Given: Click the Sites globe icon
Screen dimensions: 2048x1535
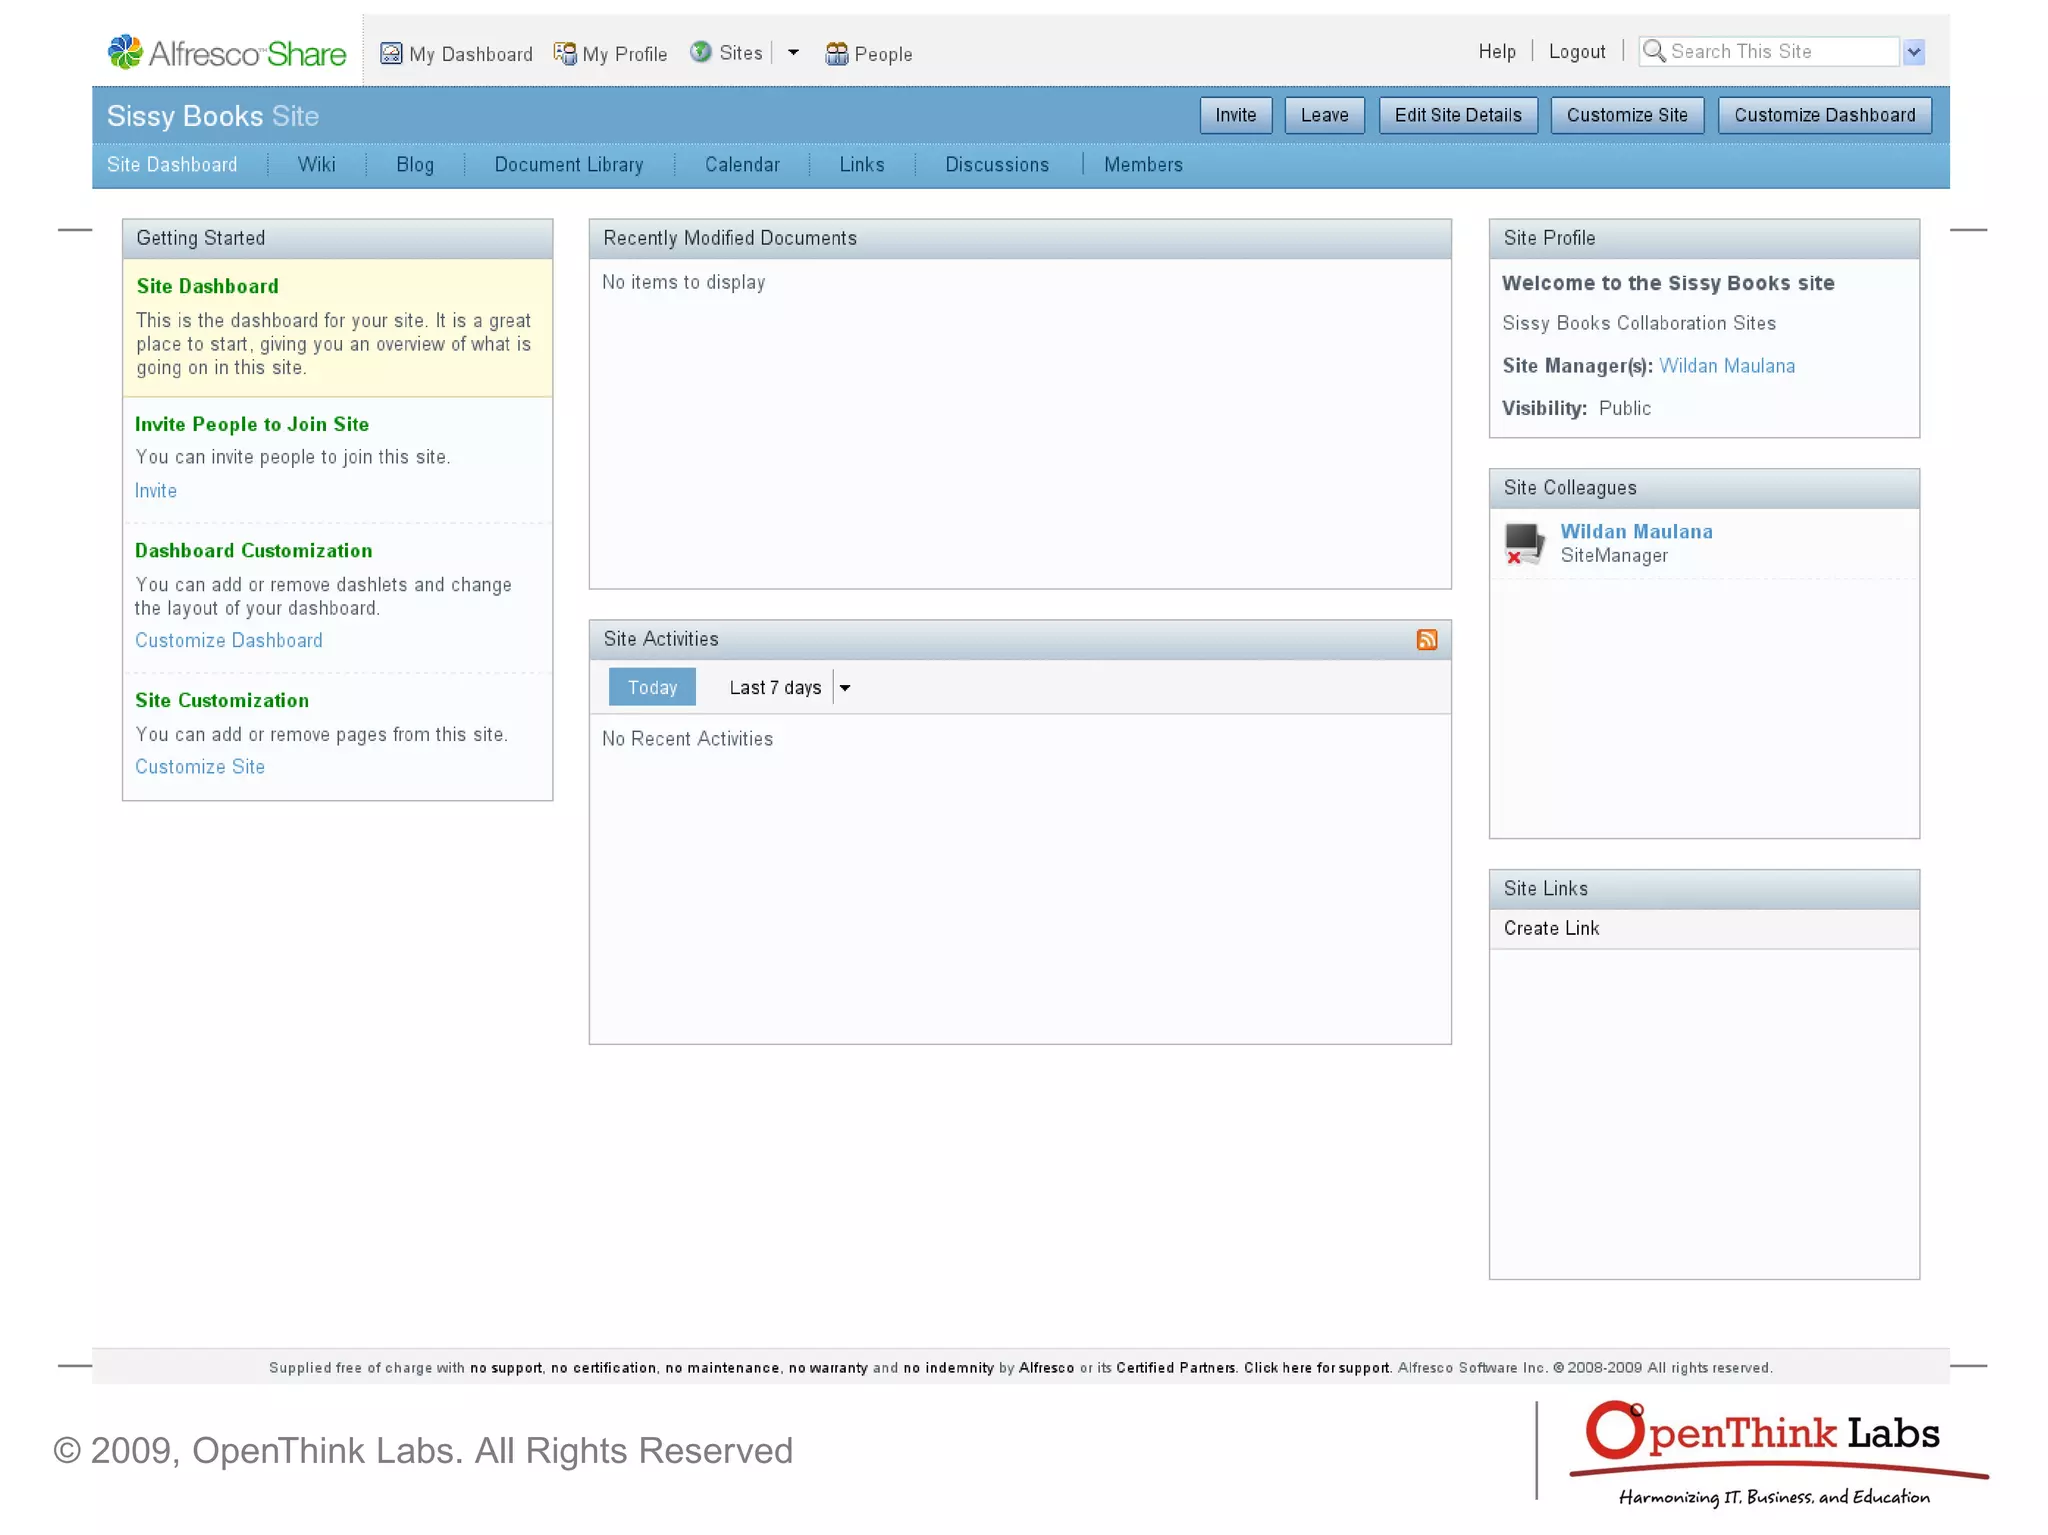Looking at the screenshot, I should point(701,52).
